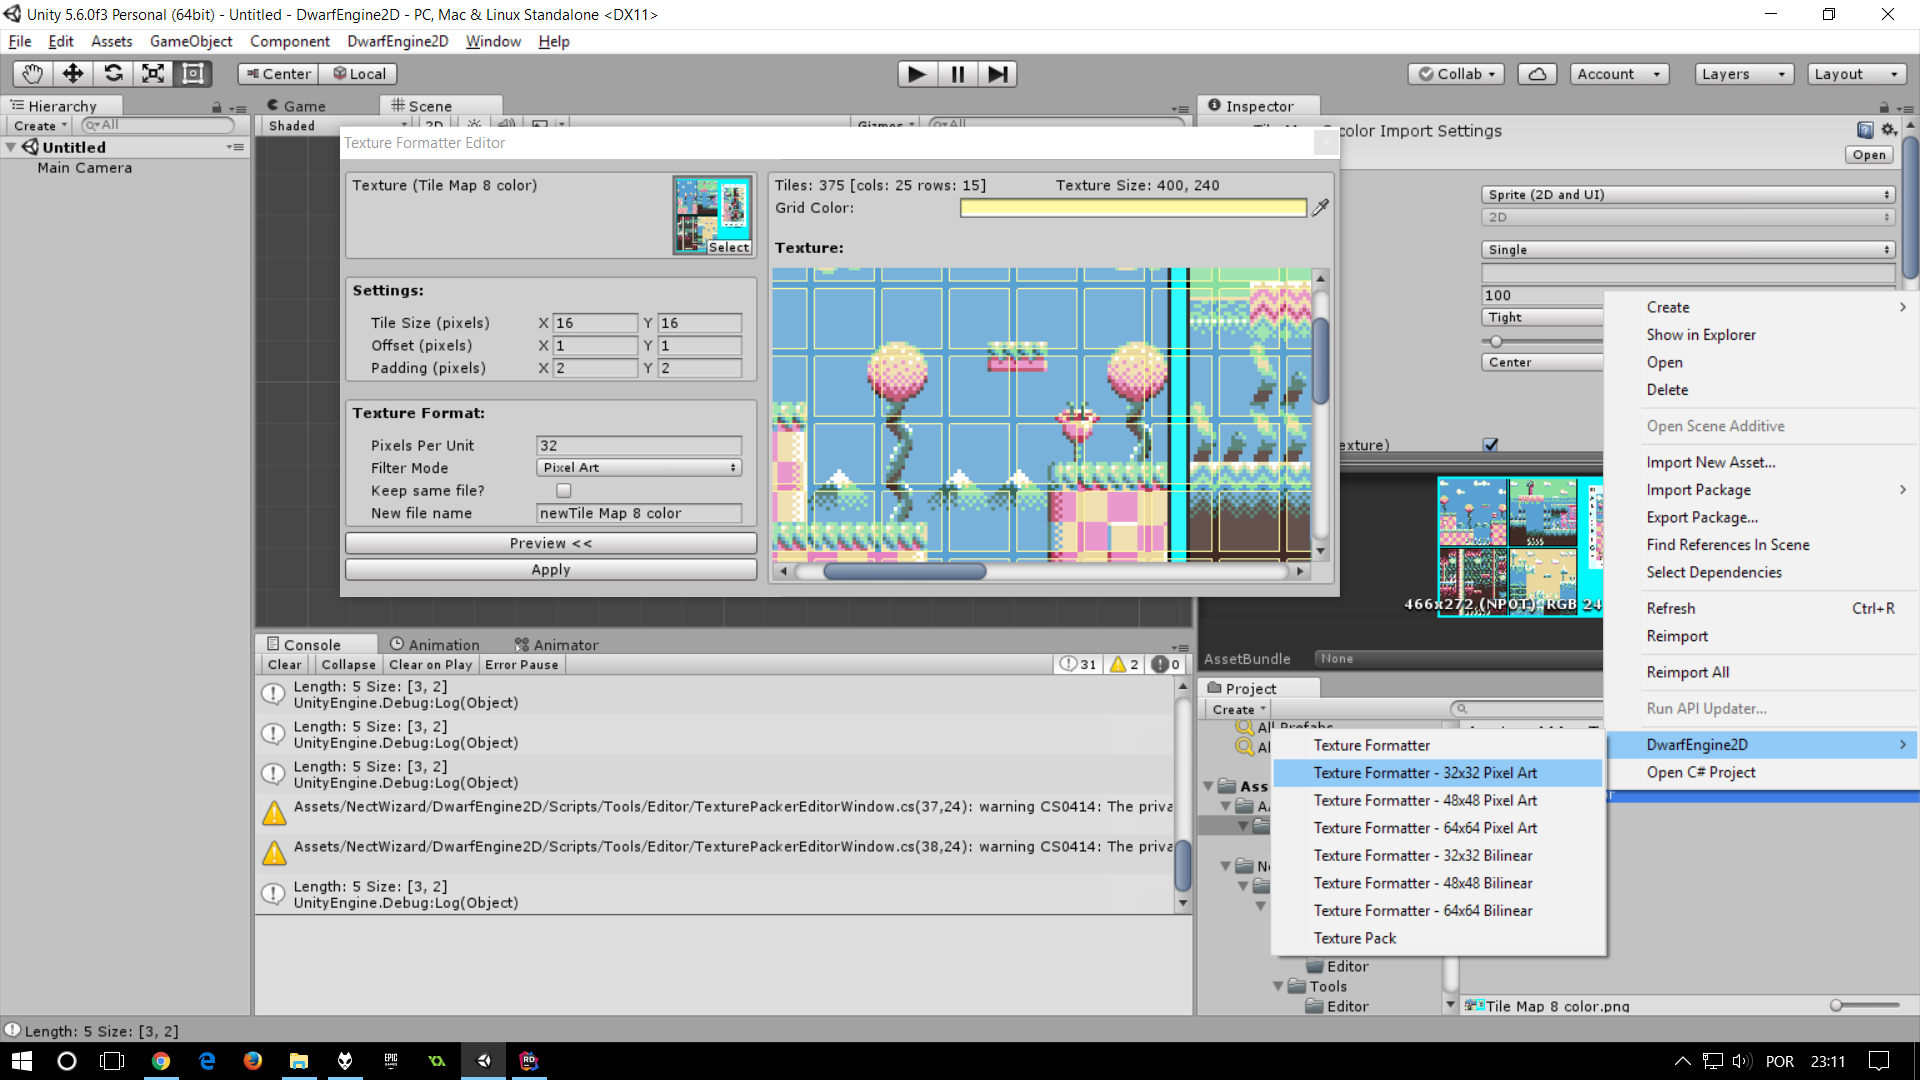Screen dimensions: 1920x1080
Task: Click the Windows Start button
Action: point(22,1061)
